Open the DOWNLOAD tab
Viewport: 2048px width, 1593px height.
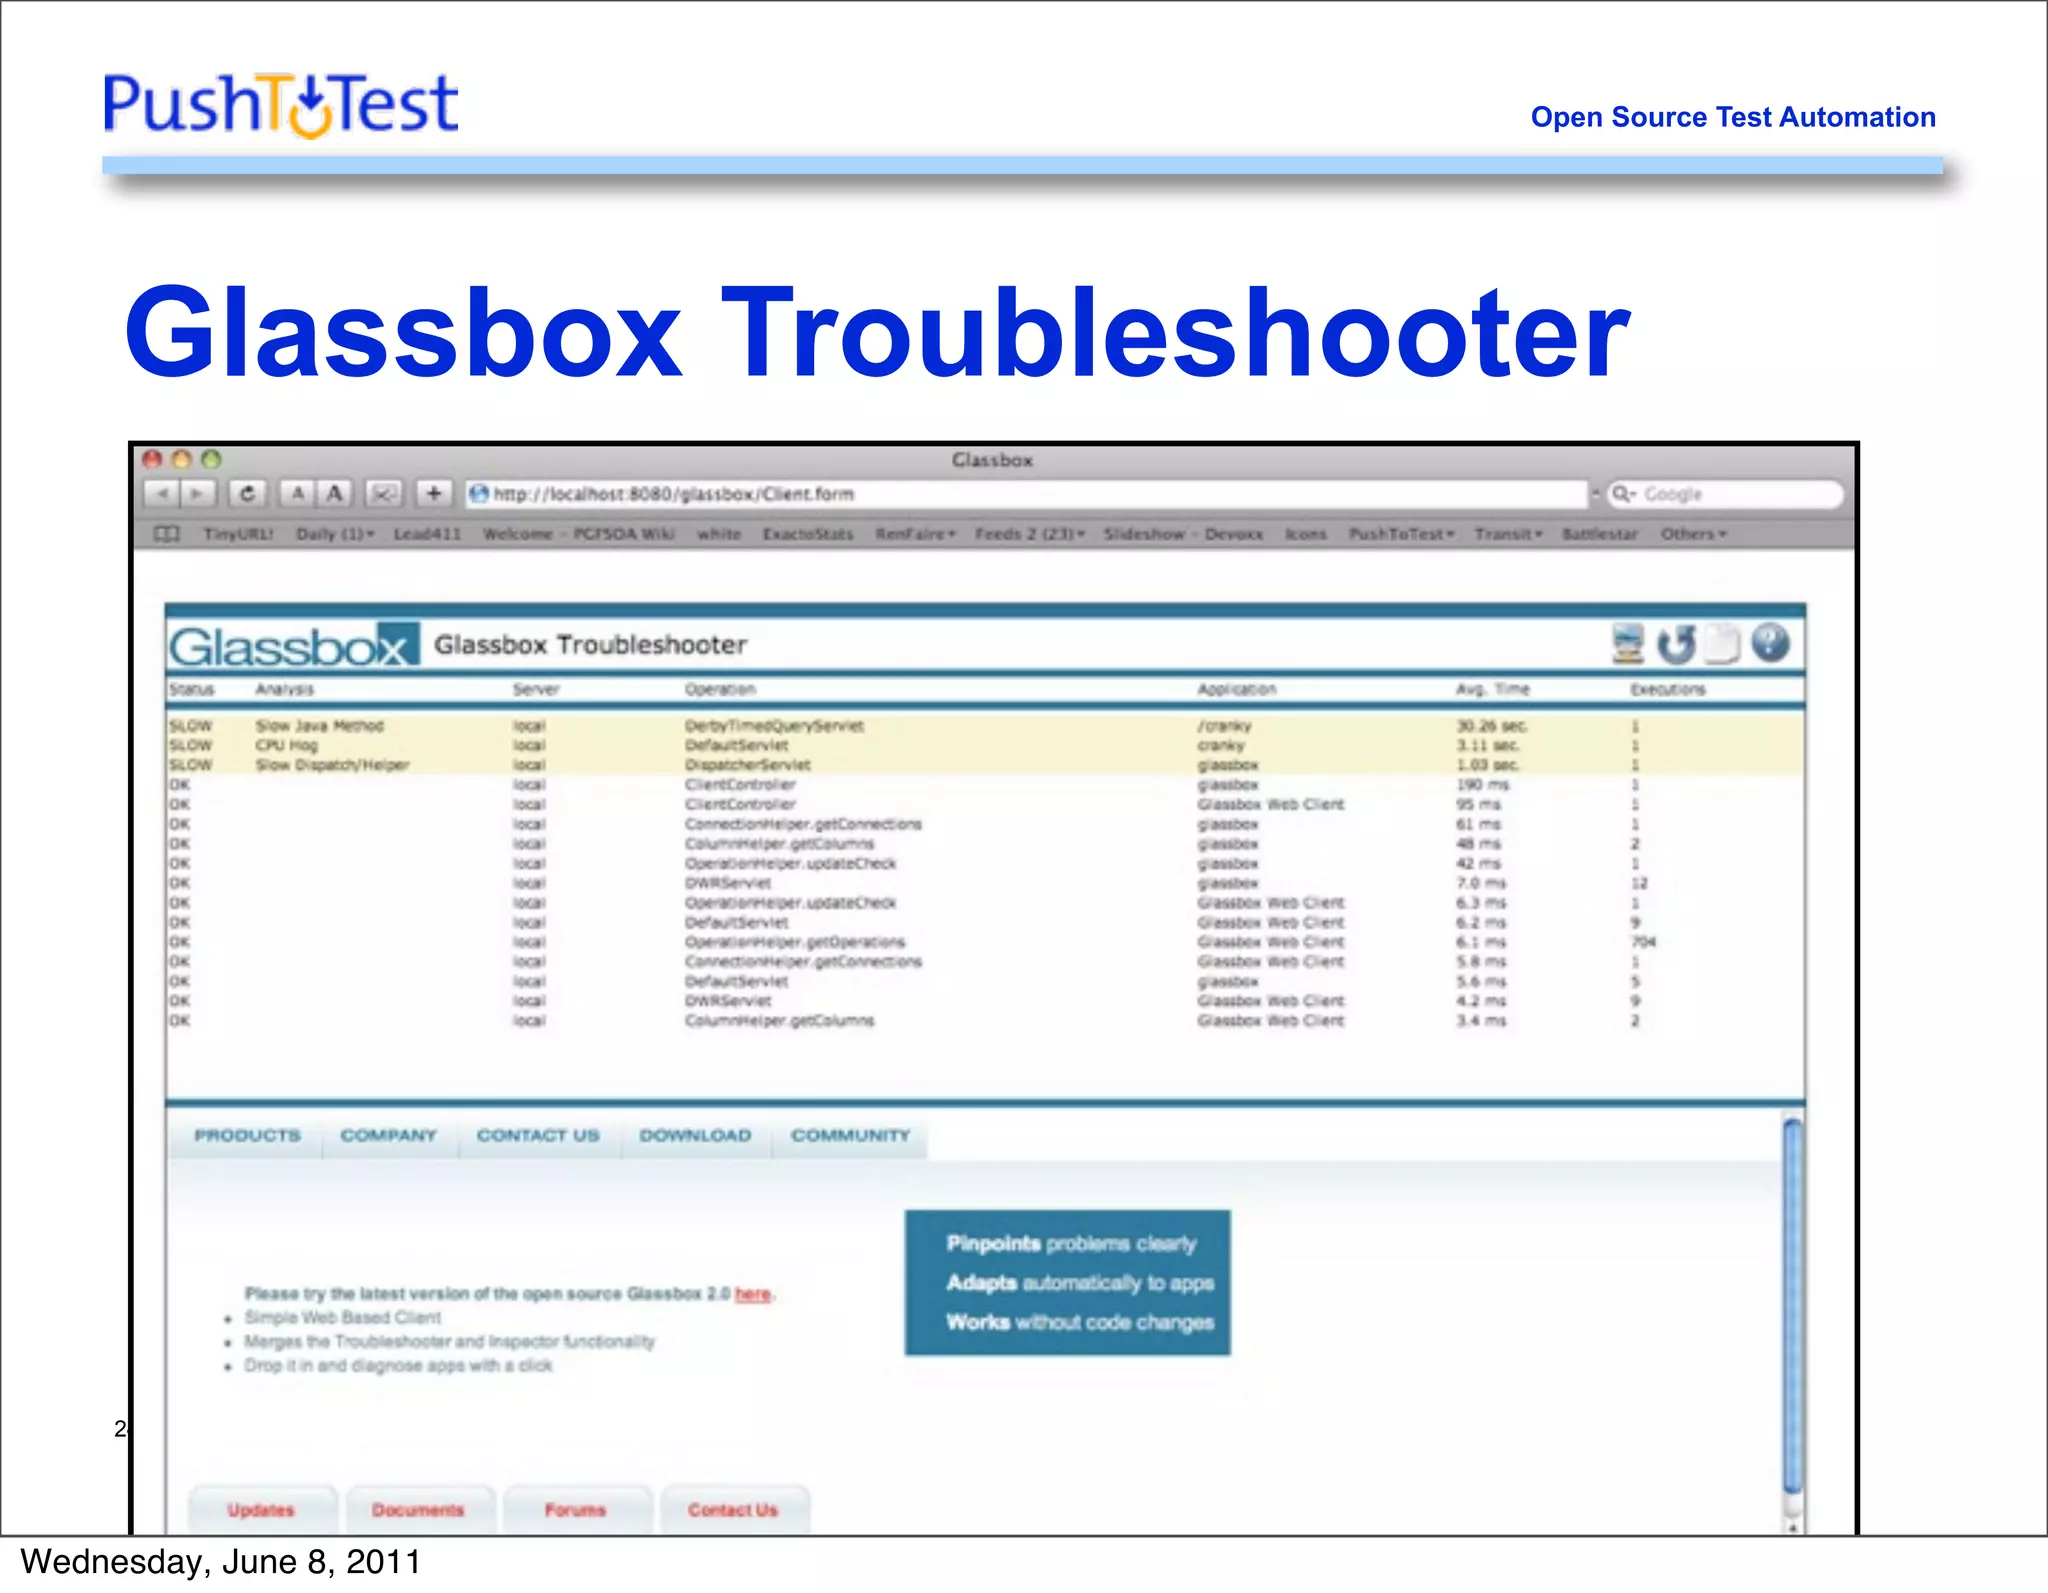[x=695, y=1136]
